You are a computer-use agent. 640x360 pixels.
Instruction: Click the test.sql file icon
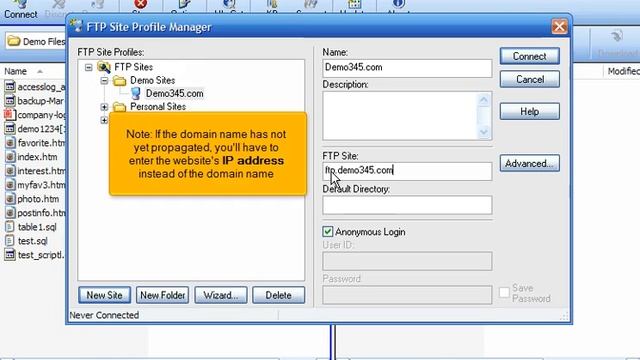pyautogui.click(x=10, y=241)
